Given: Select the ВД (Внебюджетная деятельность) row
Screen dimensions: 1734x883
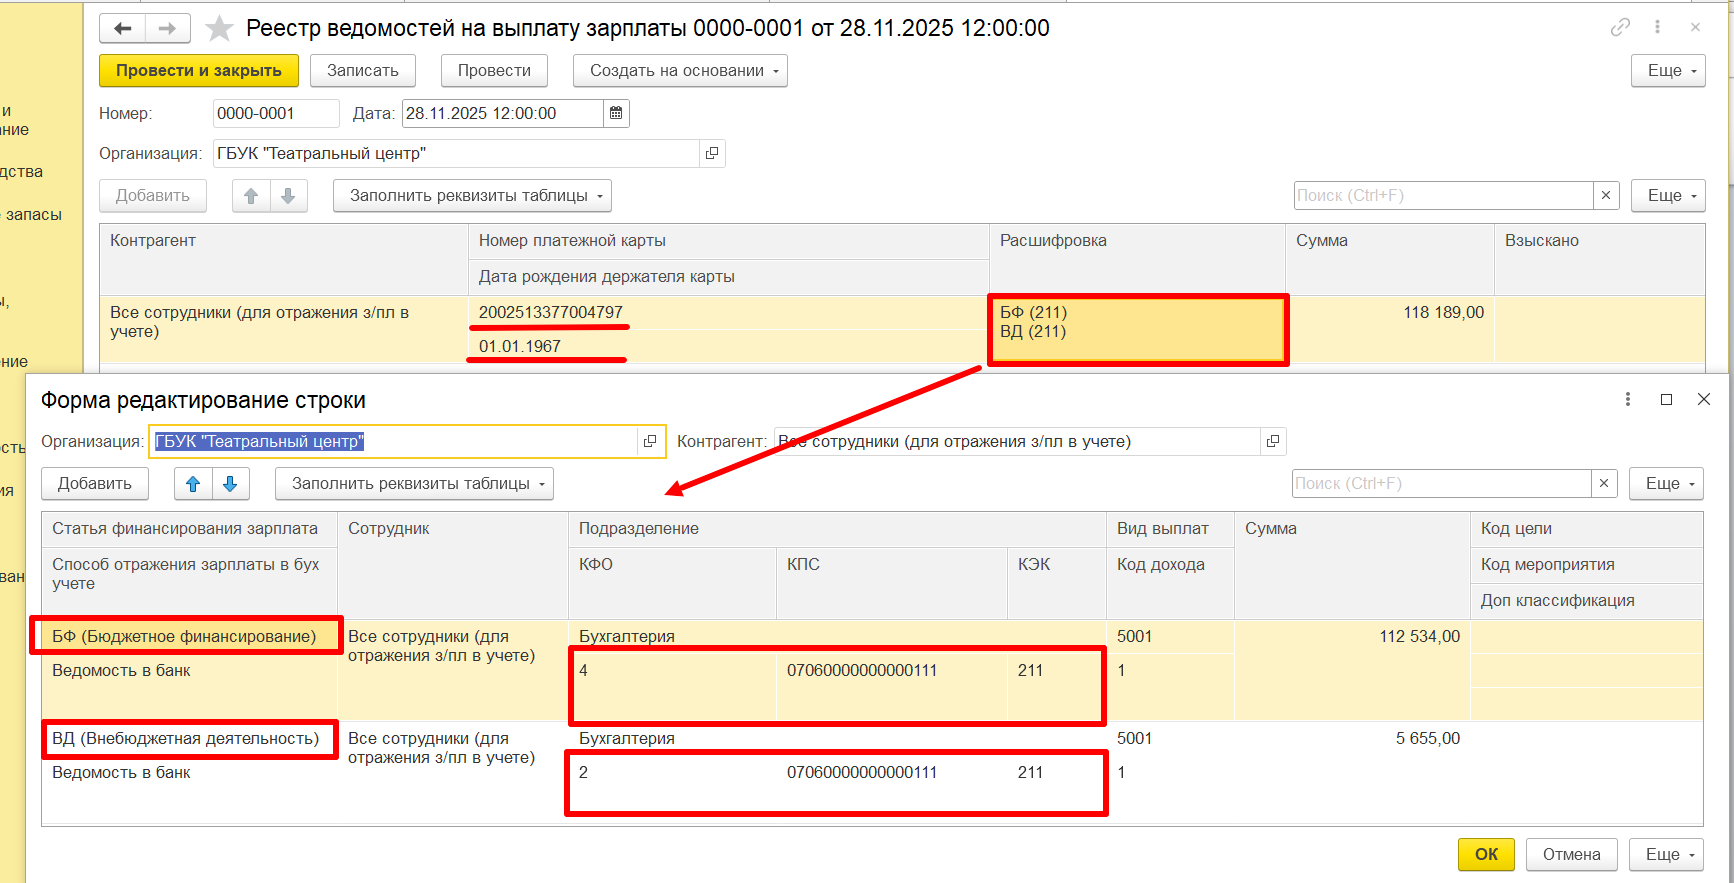Looking at the screenshot, I should (x=186, y=738).
